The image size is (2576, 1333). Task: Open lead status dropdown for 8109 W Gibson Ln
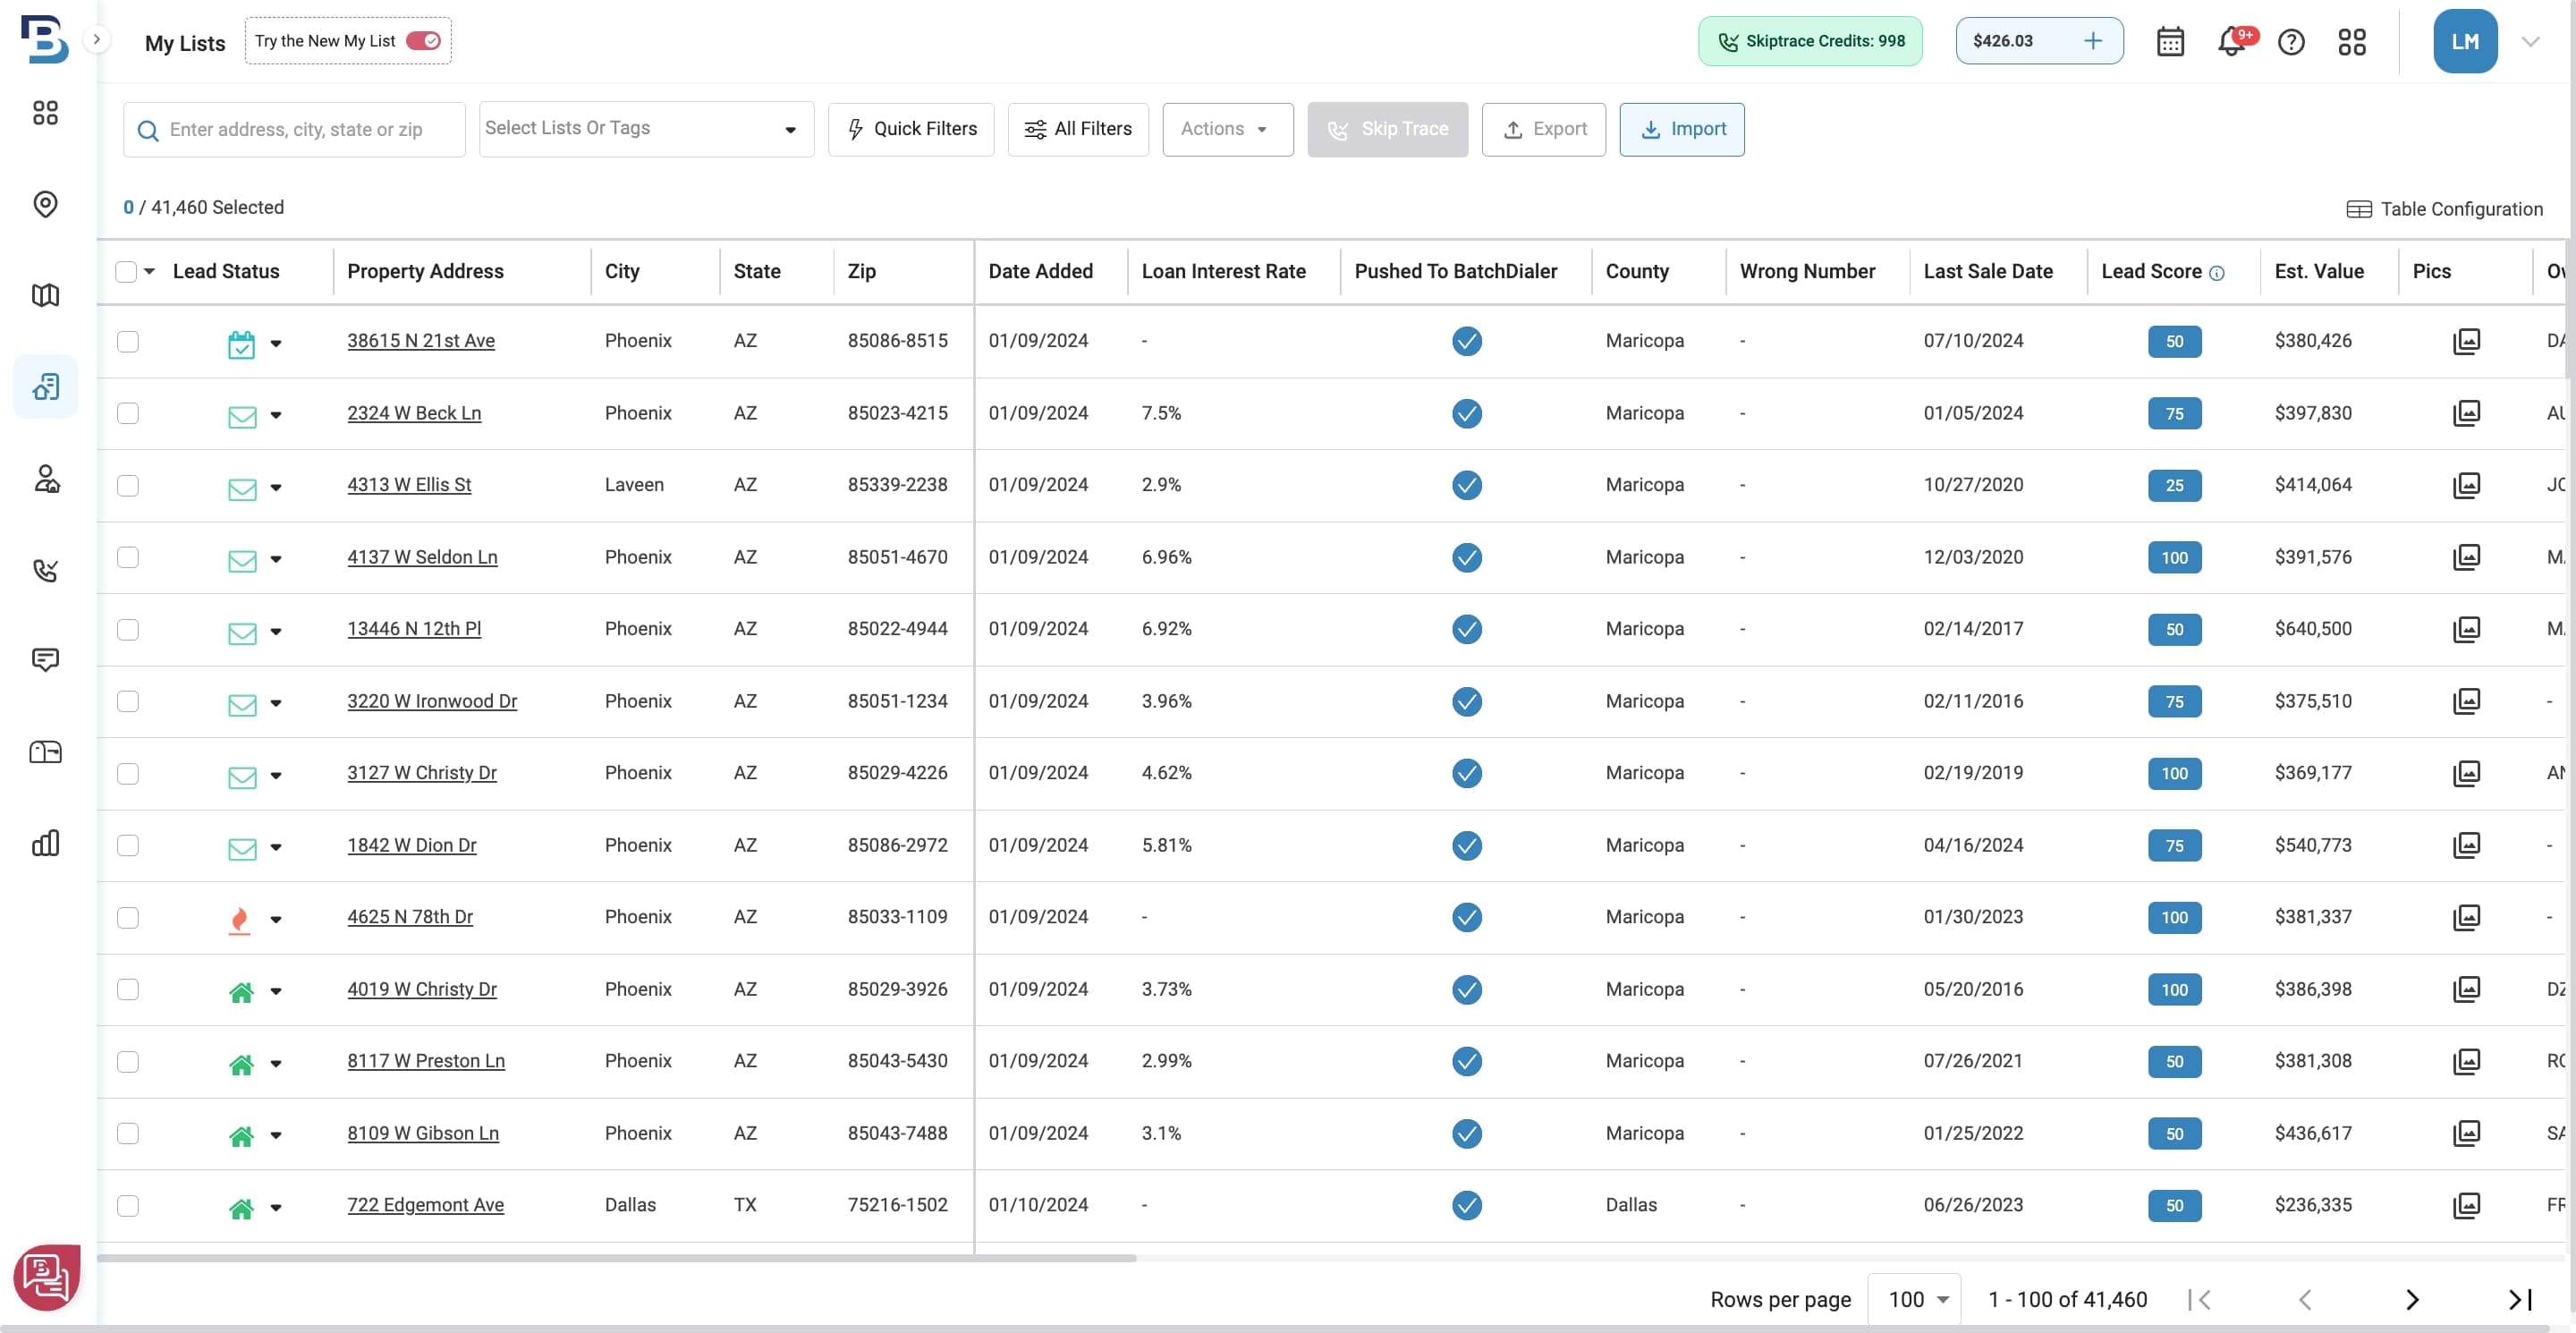[276, 1136]
